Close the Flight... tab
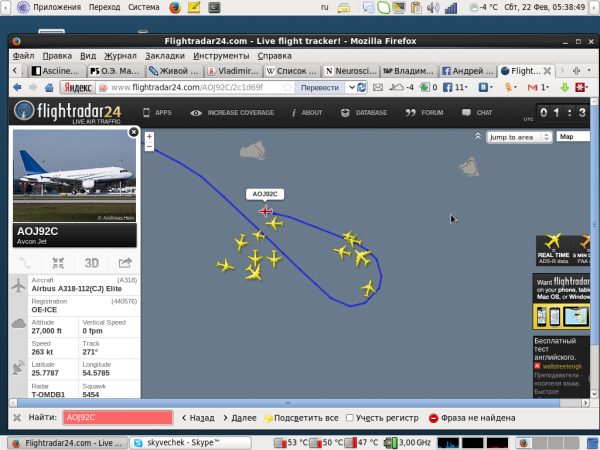 tap(547, 71)
